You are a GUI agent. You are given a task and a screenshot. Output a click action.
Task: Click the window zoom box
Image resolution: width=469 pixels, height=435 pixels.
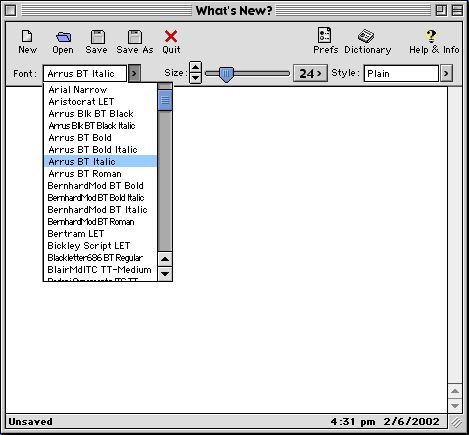coord(441,11)
